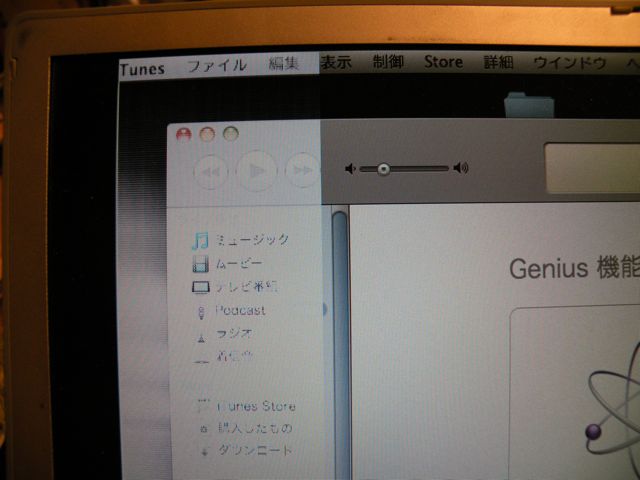This screenshot has width=640, height=480.
Task: Click the TV screen icon
Action: click(201, 288)
